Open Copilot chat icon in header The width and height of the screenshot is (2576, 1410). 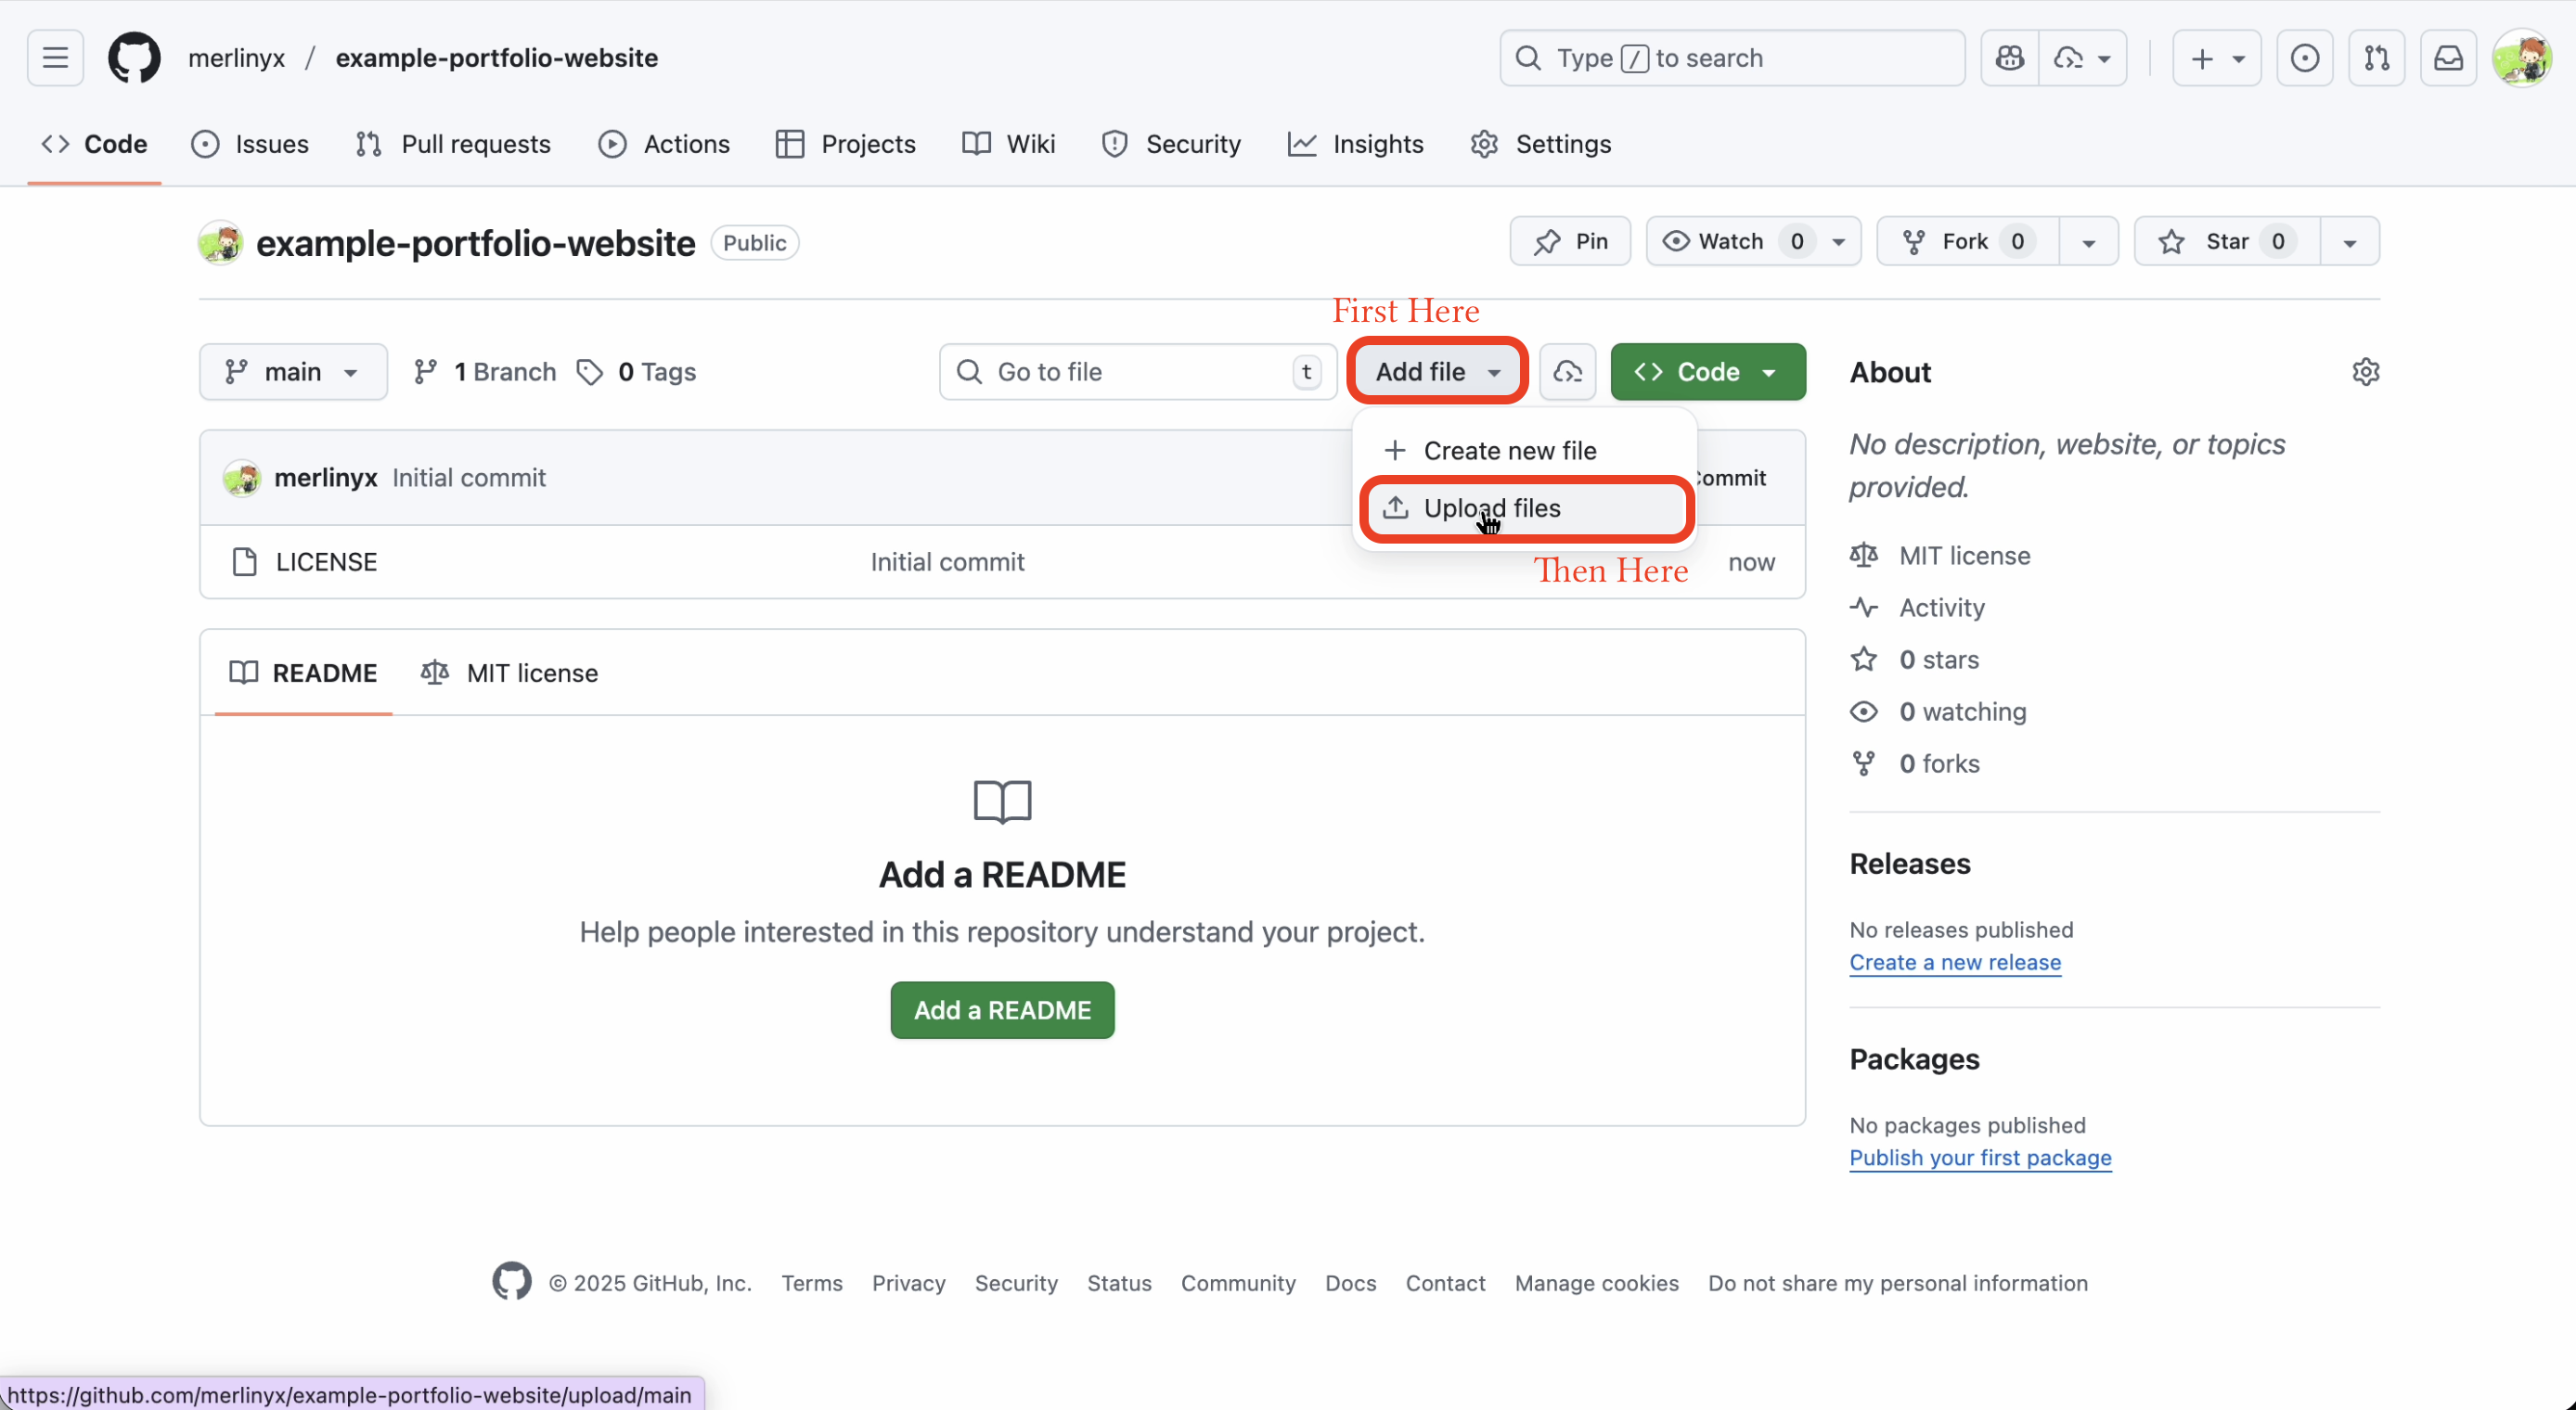tap(2009, 58)
